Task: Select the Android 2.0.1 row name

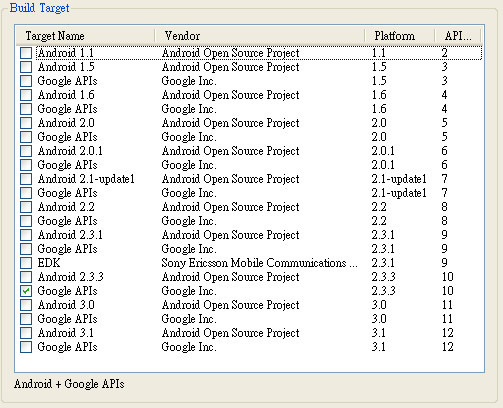Action: click(x=70, y=151)
